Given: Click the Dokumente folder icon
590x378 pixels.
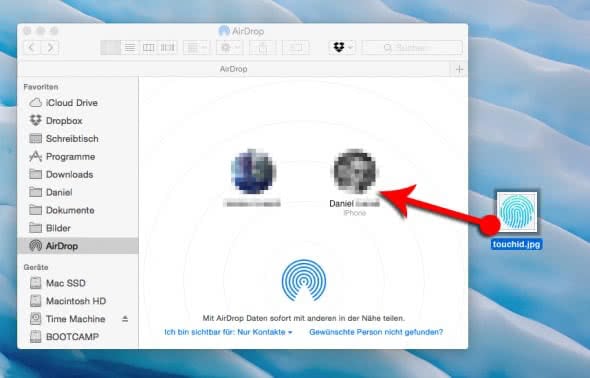Looking at the screenshot, I should coord(35,210).
